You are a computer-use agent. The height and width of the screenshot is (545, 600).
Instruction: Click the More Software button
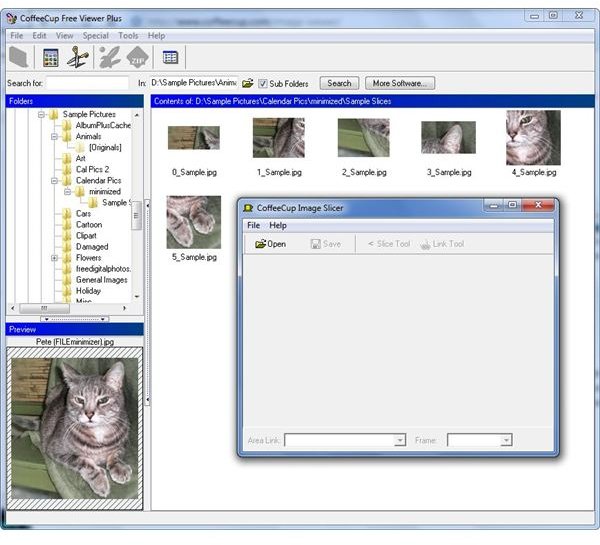click(400, 83)
